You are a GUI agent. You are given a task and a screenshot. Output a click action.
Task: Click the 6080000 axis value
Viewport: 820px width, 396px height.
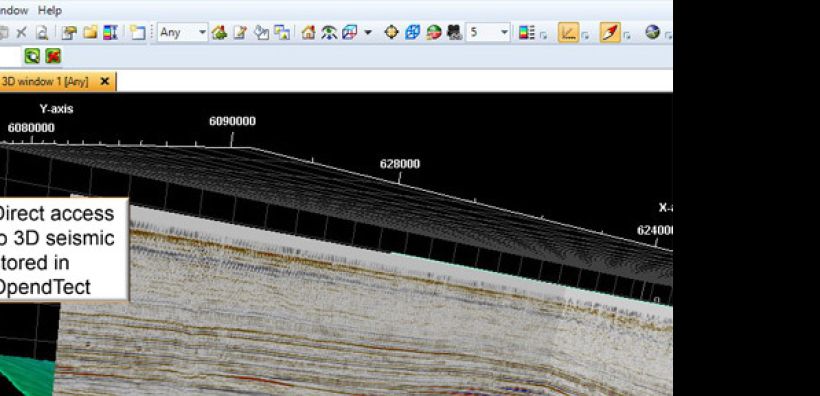pos(31,128)
